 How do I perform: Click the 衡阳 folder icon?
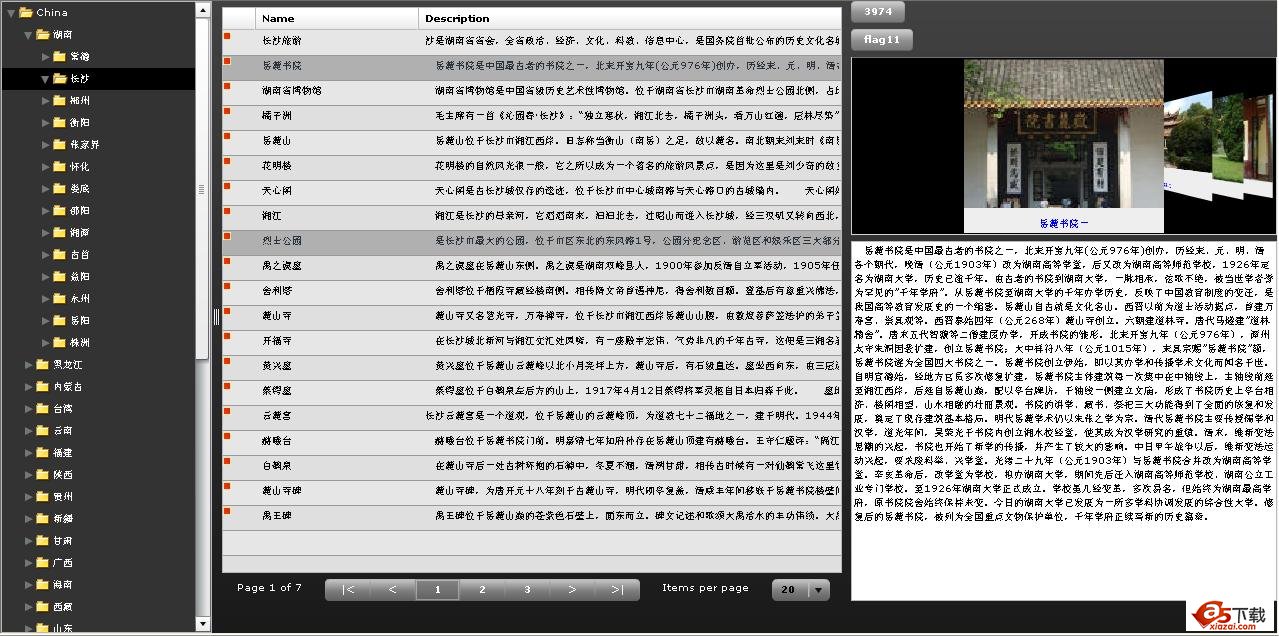point(59,122)
